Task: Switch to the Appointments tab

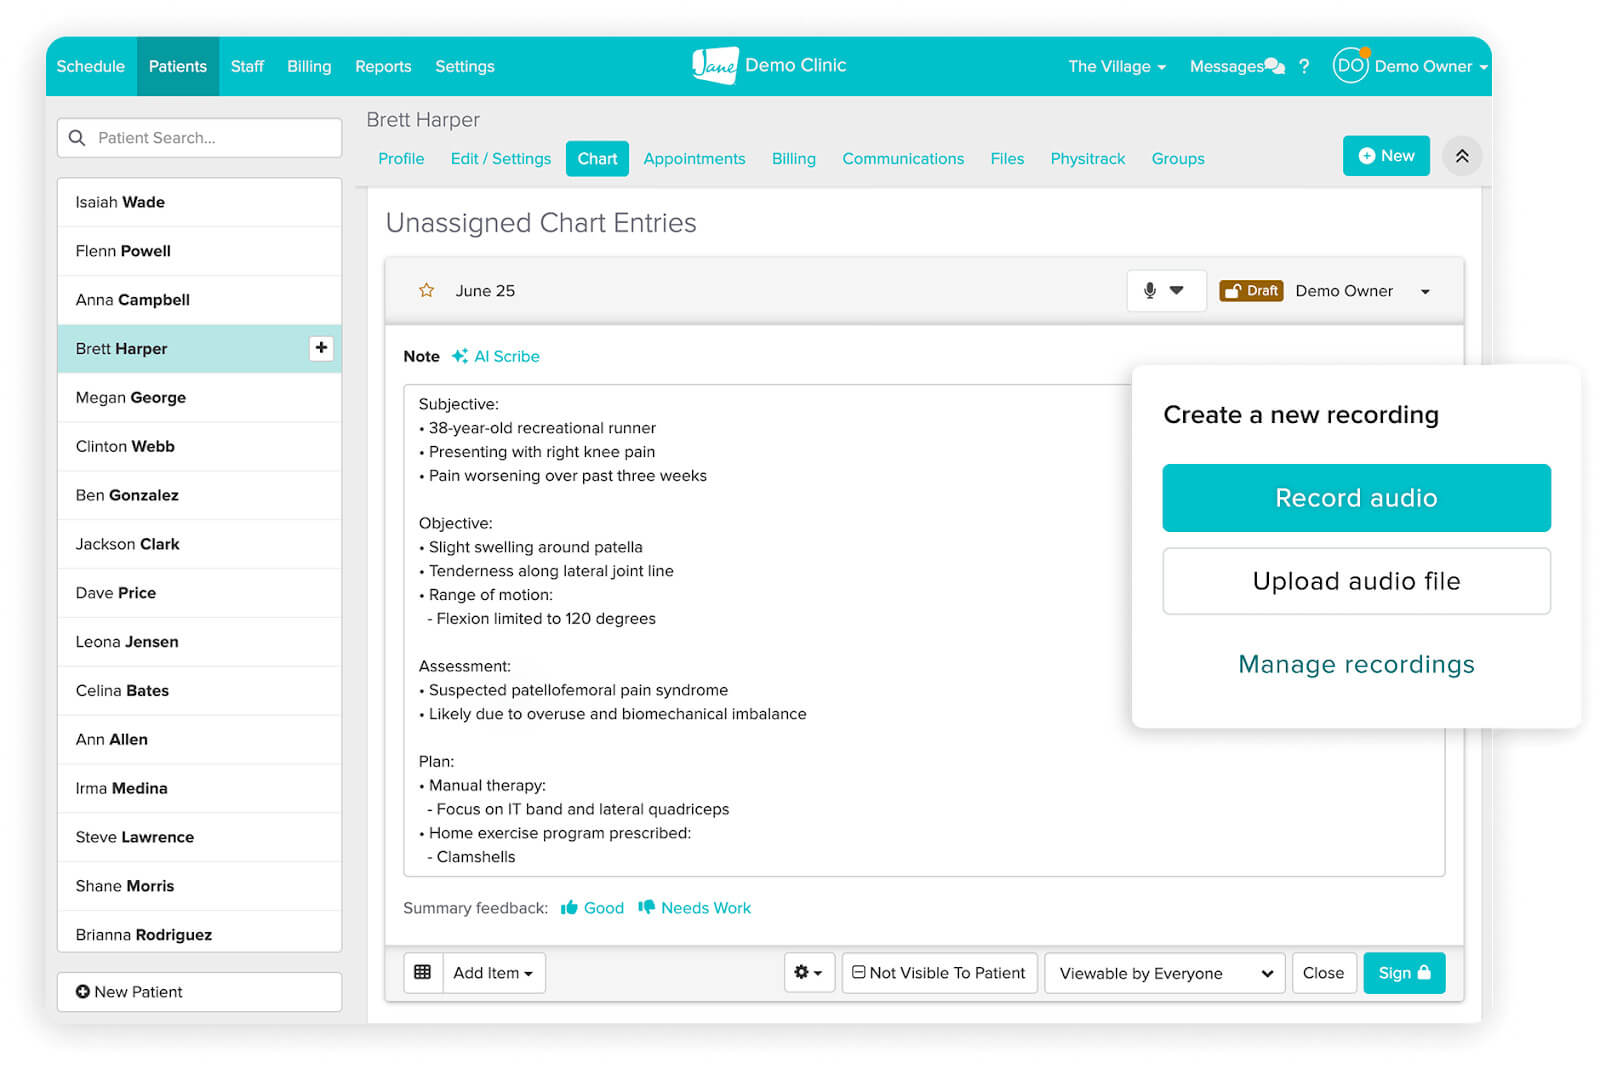Action: tap(694, 158)
